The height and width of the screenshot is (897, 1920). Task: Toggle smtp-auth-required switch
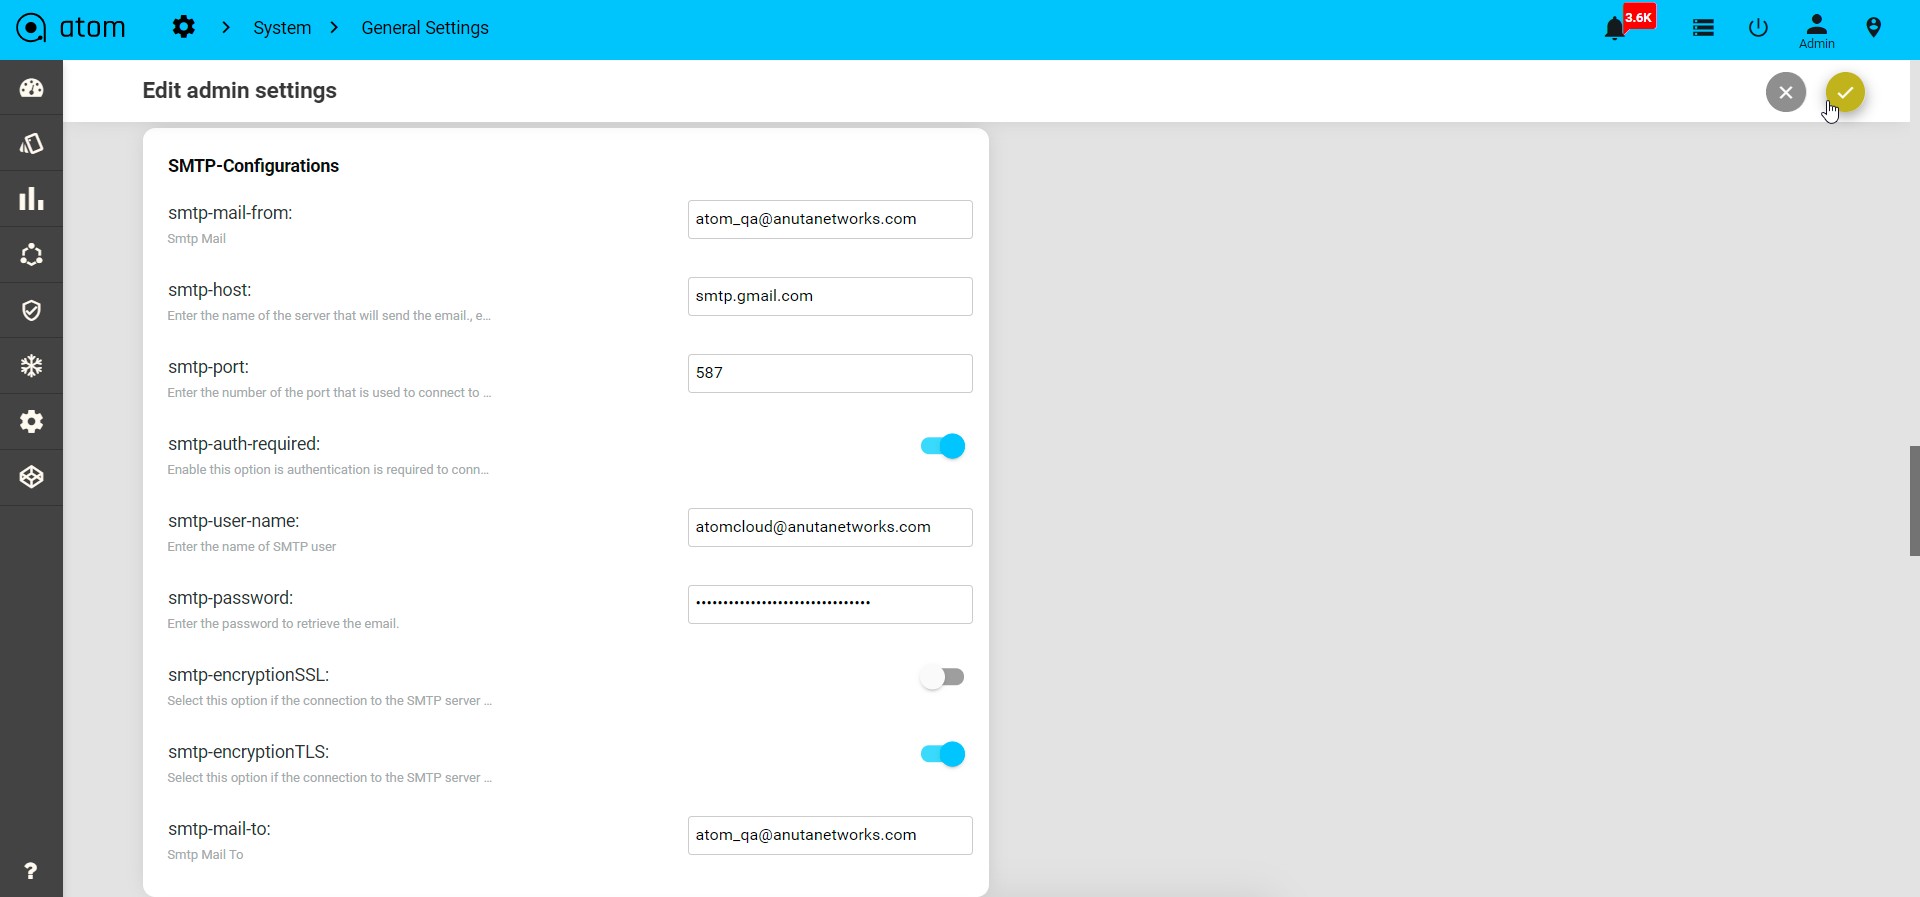(943, 446)
